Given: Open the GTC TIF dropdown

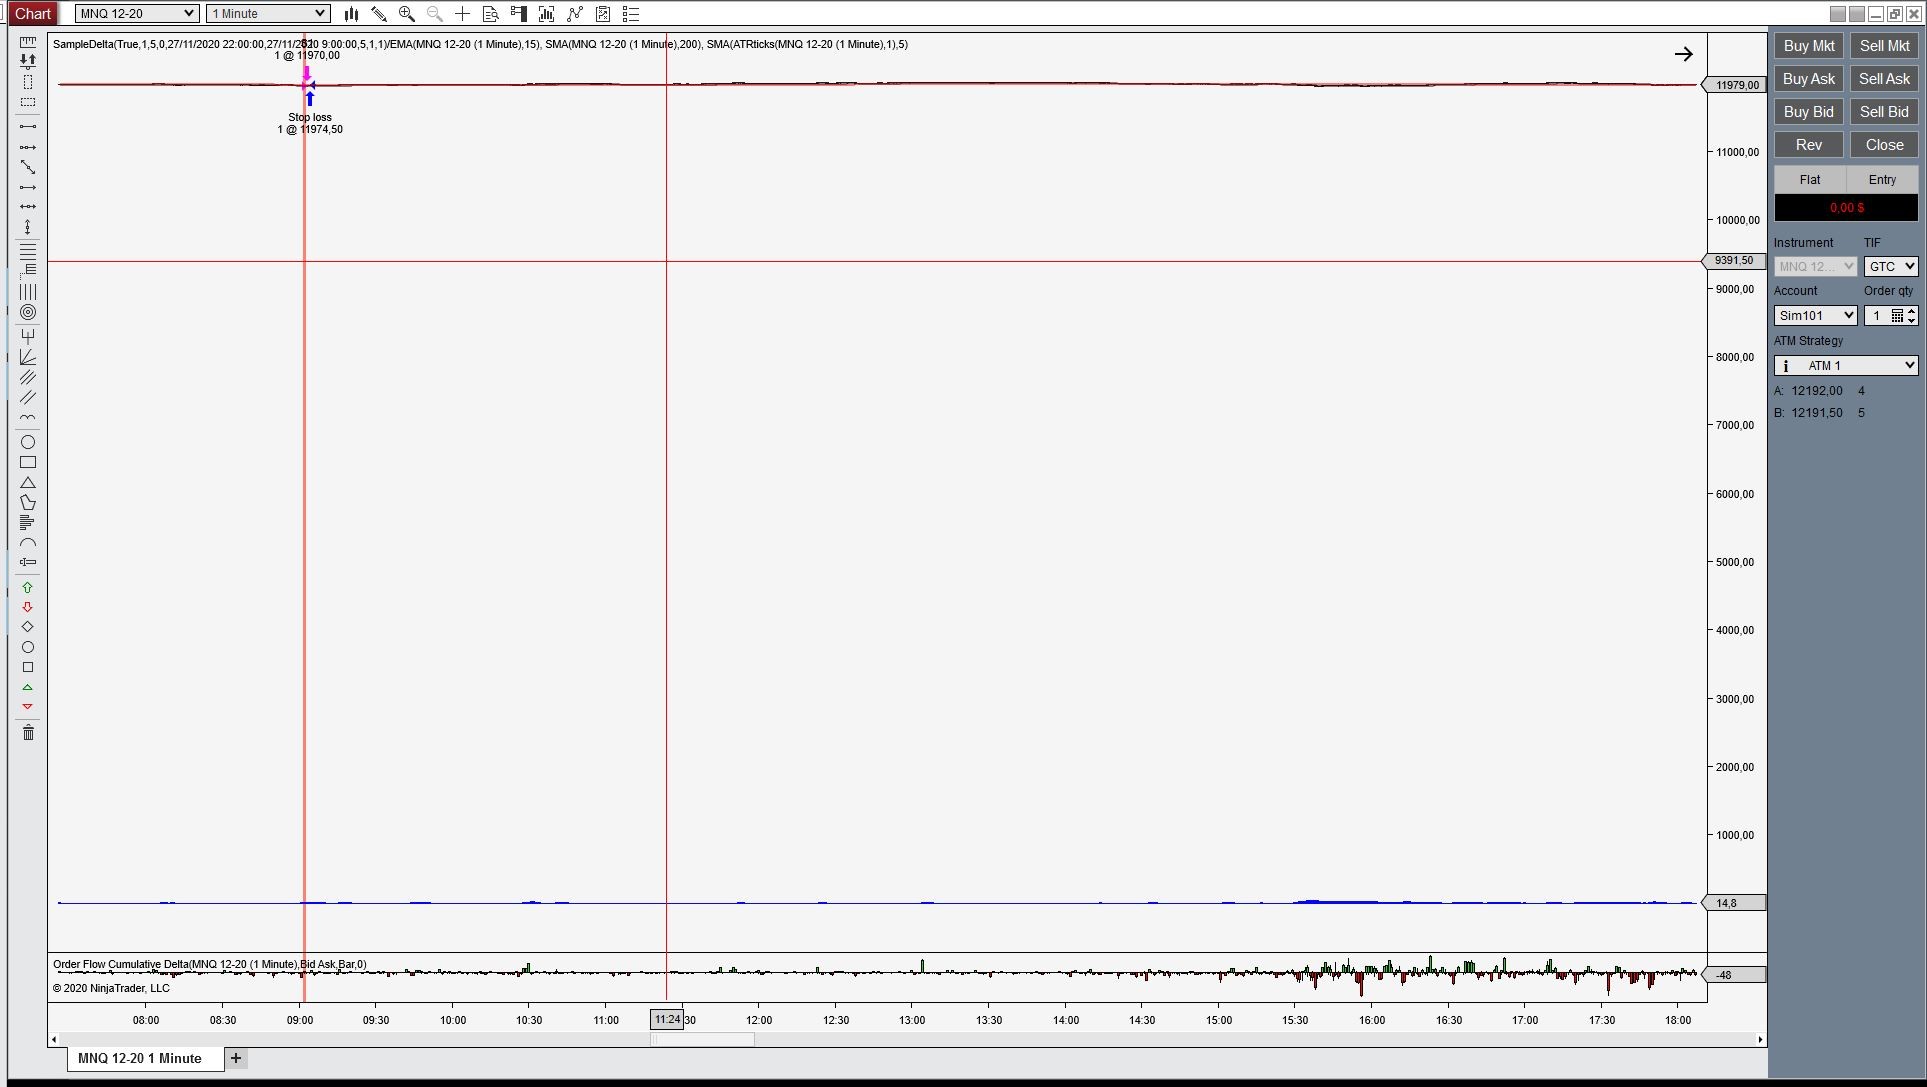Looking at the screenshot, I should 1890,266.
